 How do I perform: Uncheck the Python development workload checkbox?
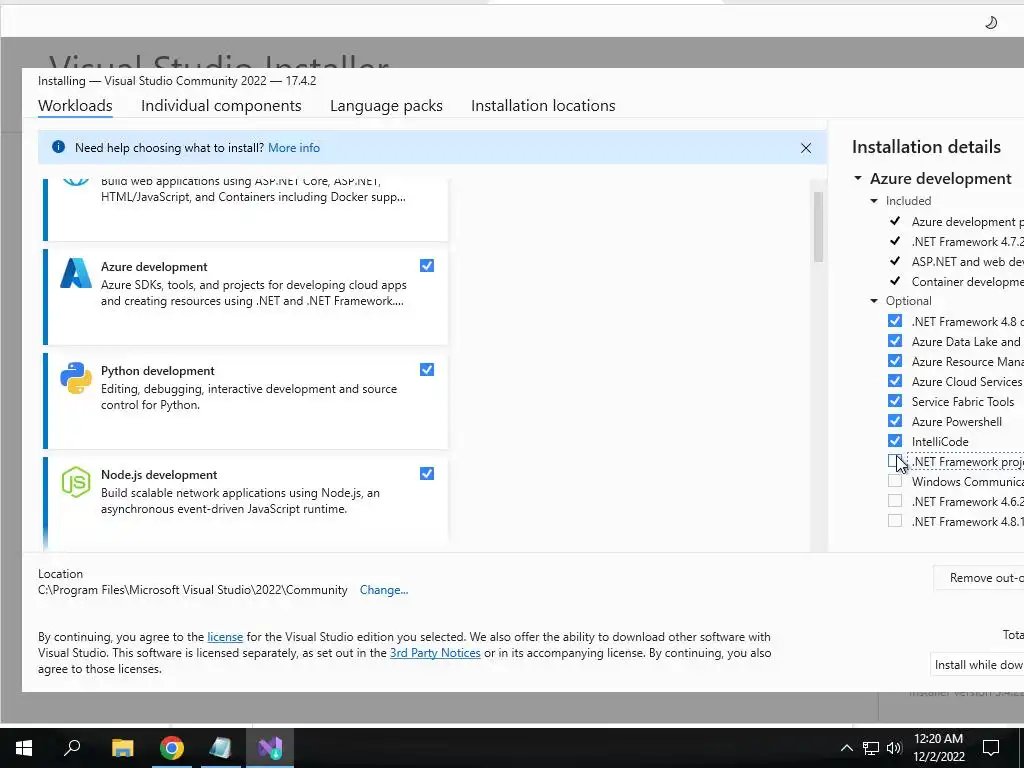pos(427,370)
